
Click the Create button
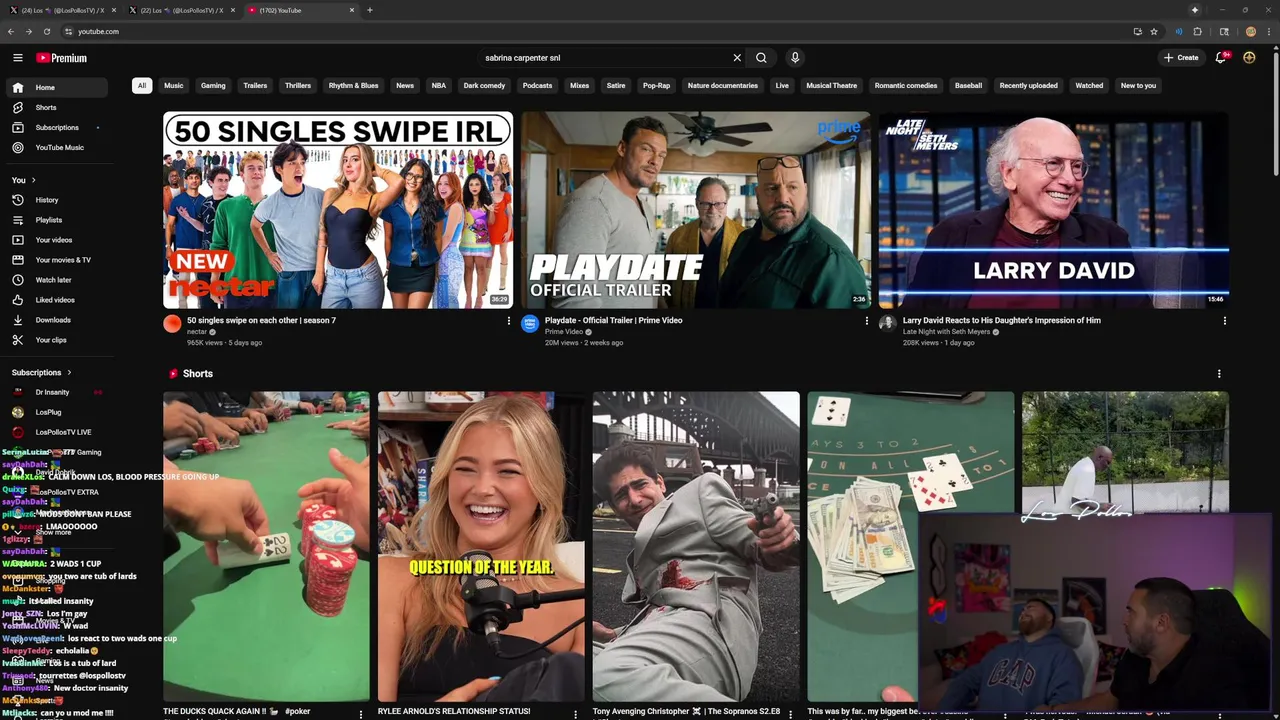coord(1181,58)
